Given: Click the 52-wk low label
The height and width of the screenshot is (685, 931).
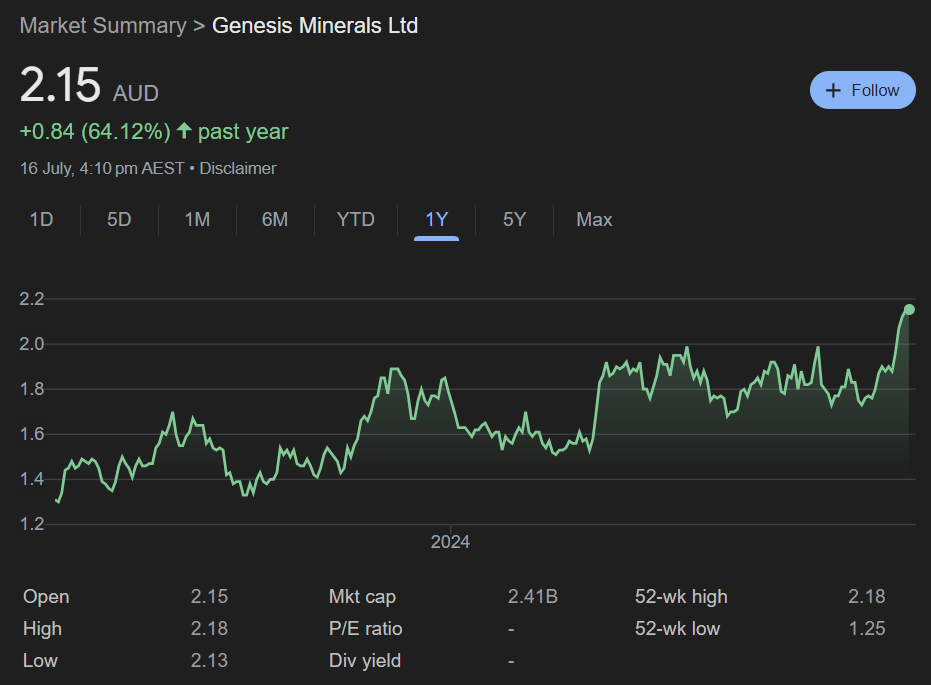Looking at the screenshot, I should [677, 629].
